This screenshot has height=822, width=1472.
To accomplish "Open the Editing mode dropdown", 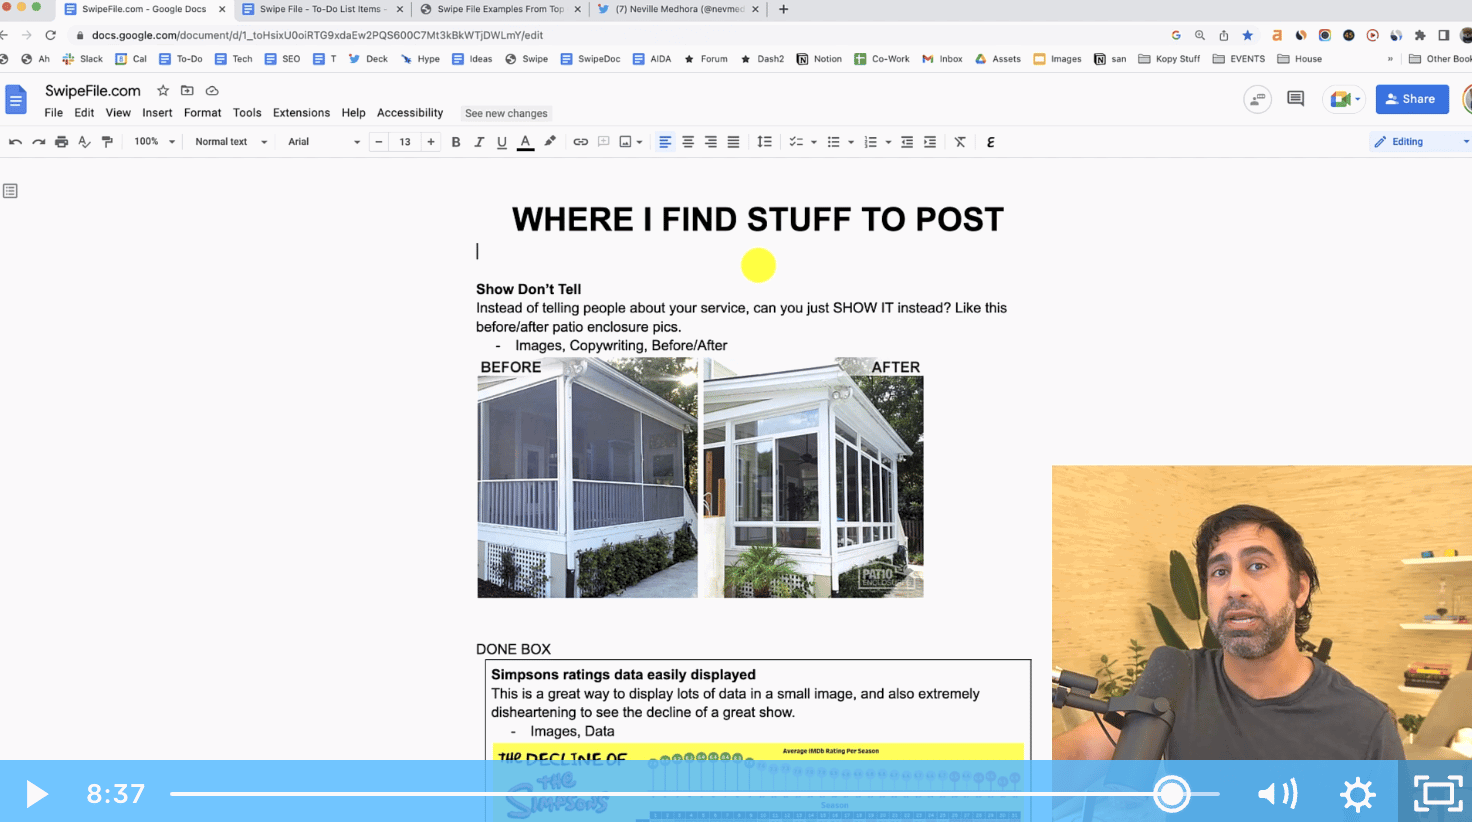I will tap(1420, 142).
